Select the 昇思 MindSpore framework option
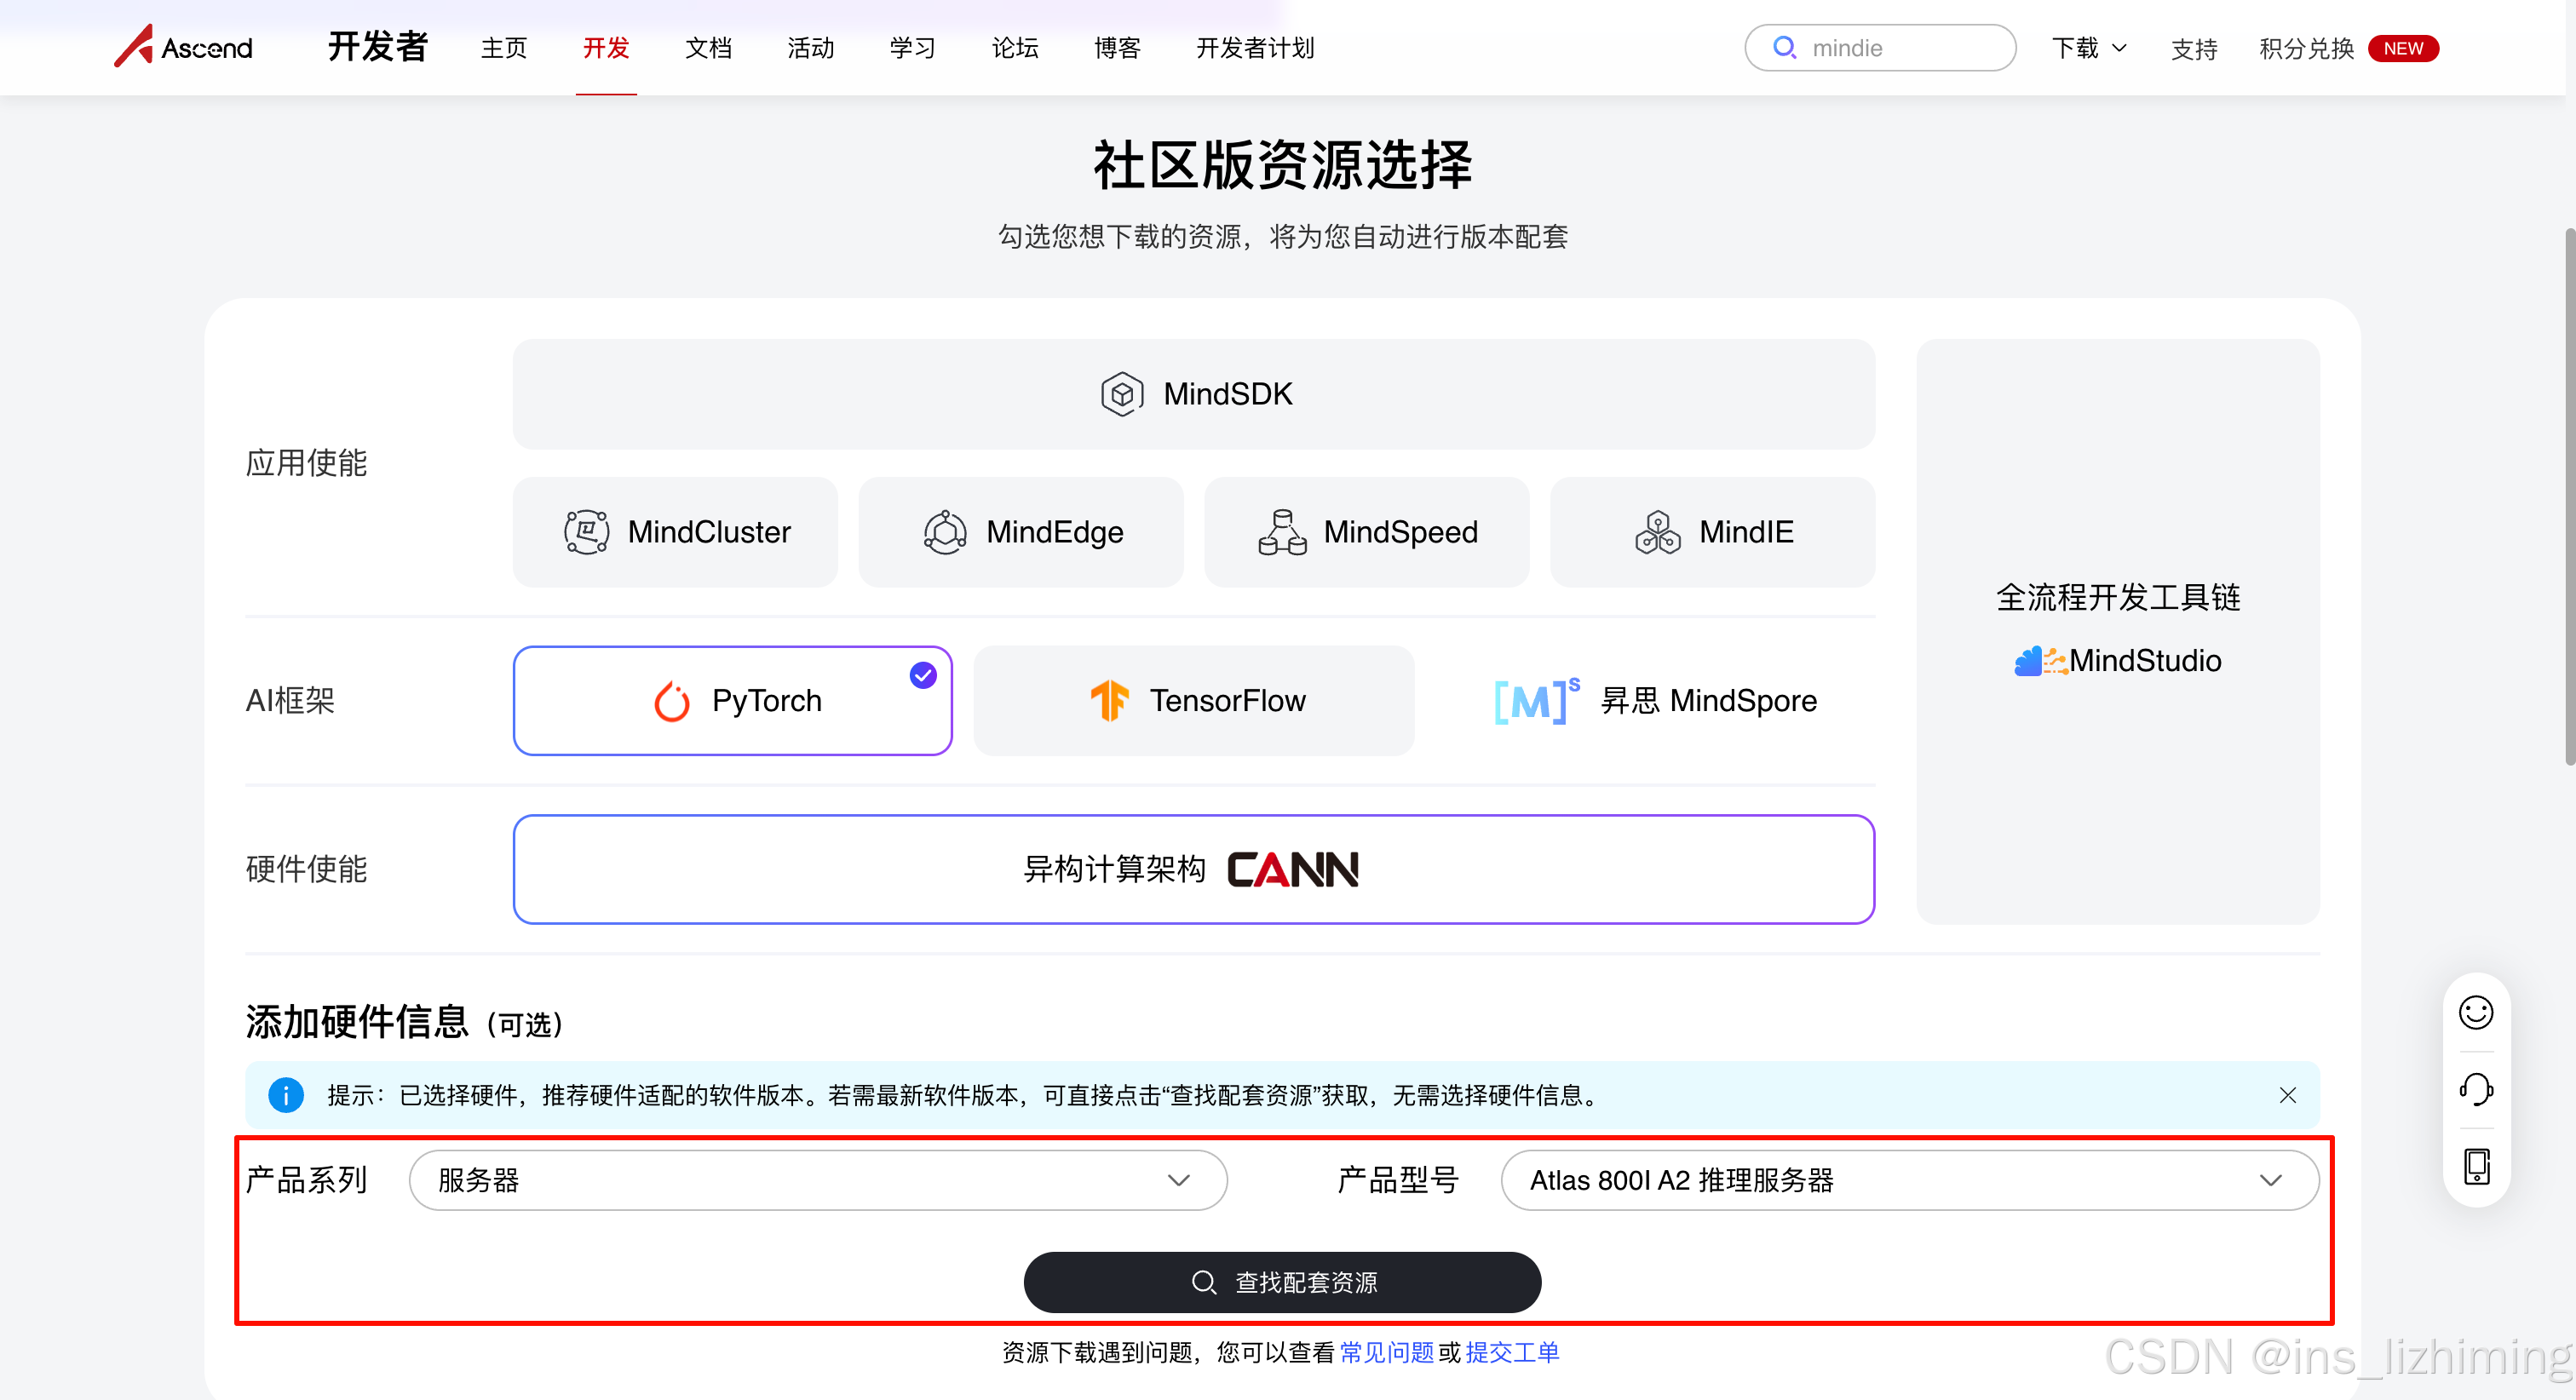The width and height of the screenshot is (2576, 1400). point(1655,700)
